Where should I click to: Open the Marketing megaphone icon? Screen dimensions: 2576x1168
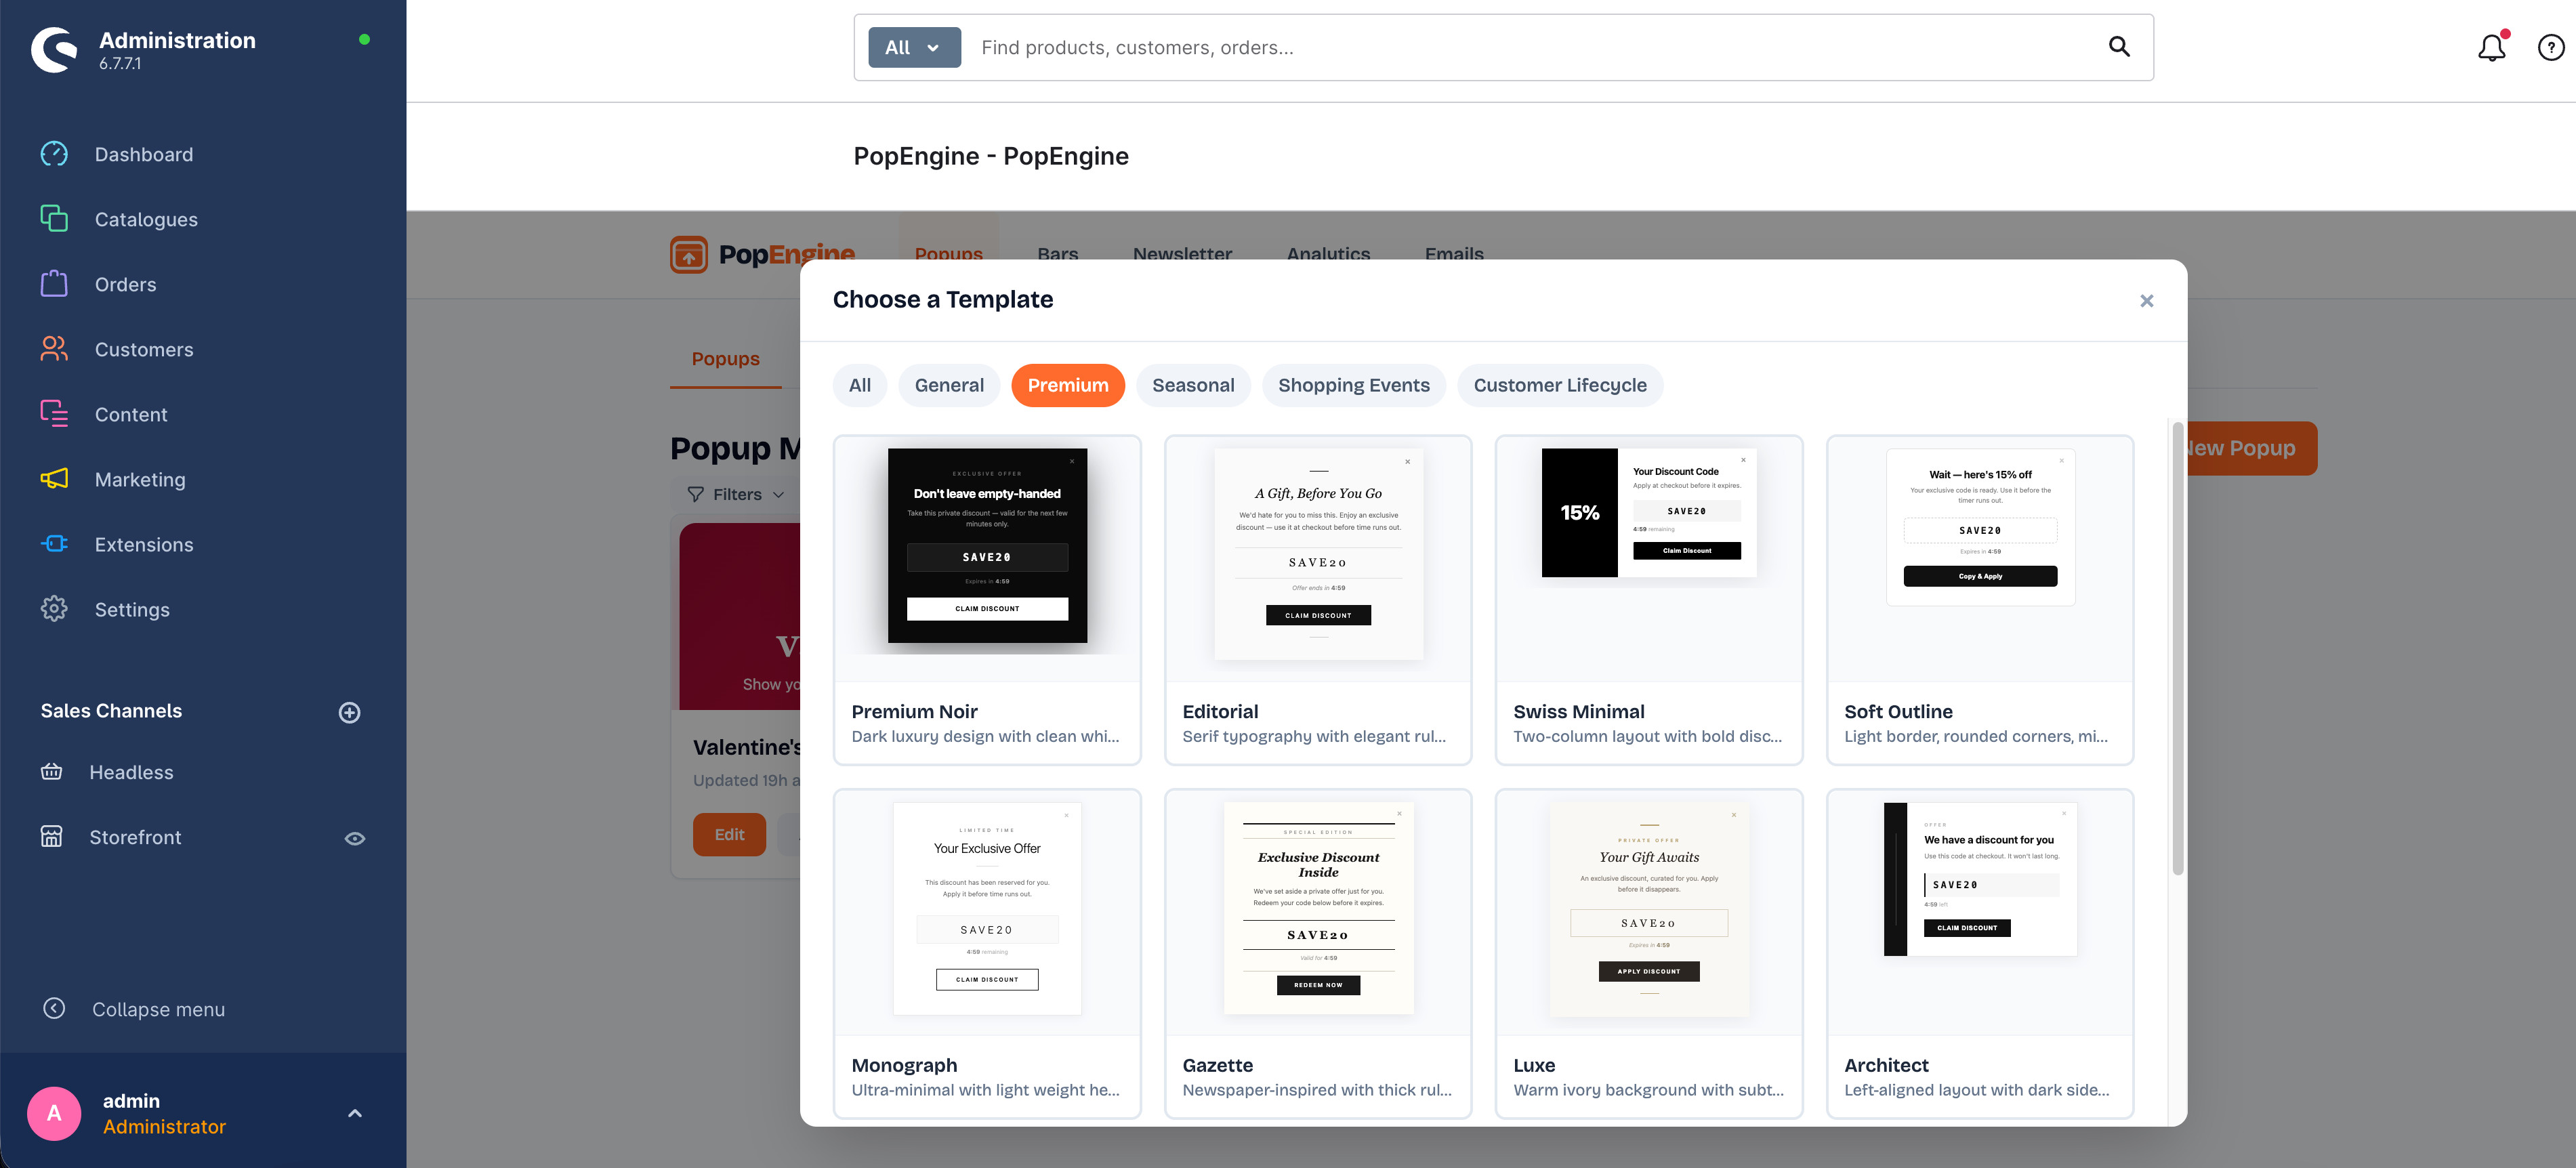click(x=54, y=479)
